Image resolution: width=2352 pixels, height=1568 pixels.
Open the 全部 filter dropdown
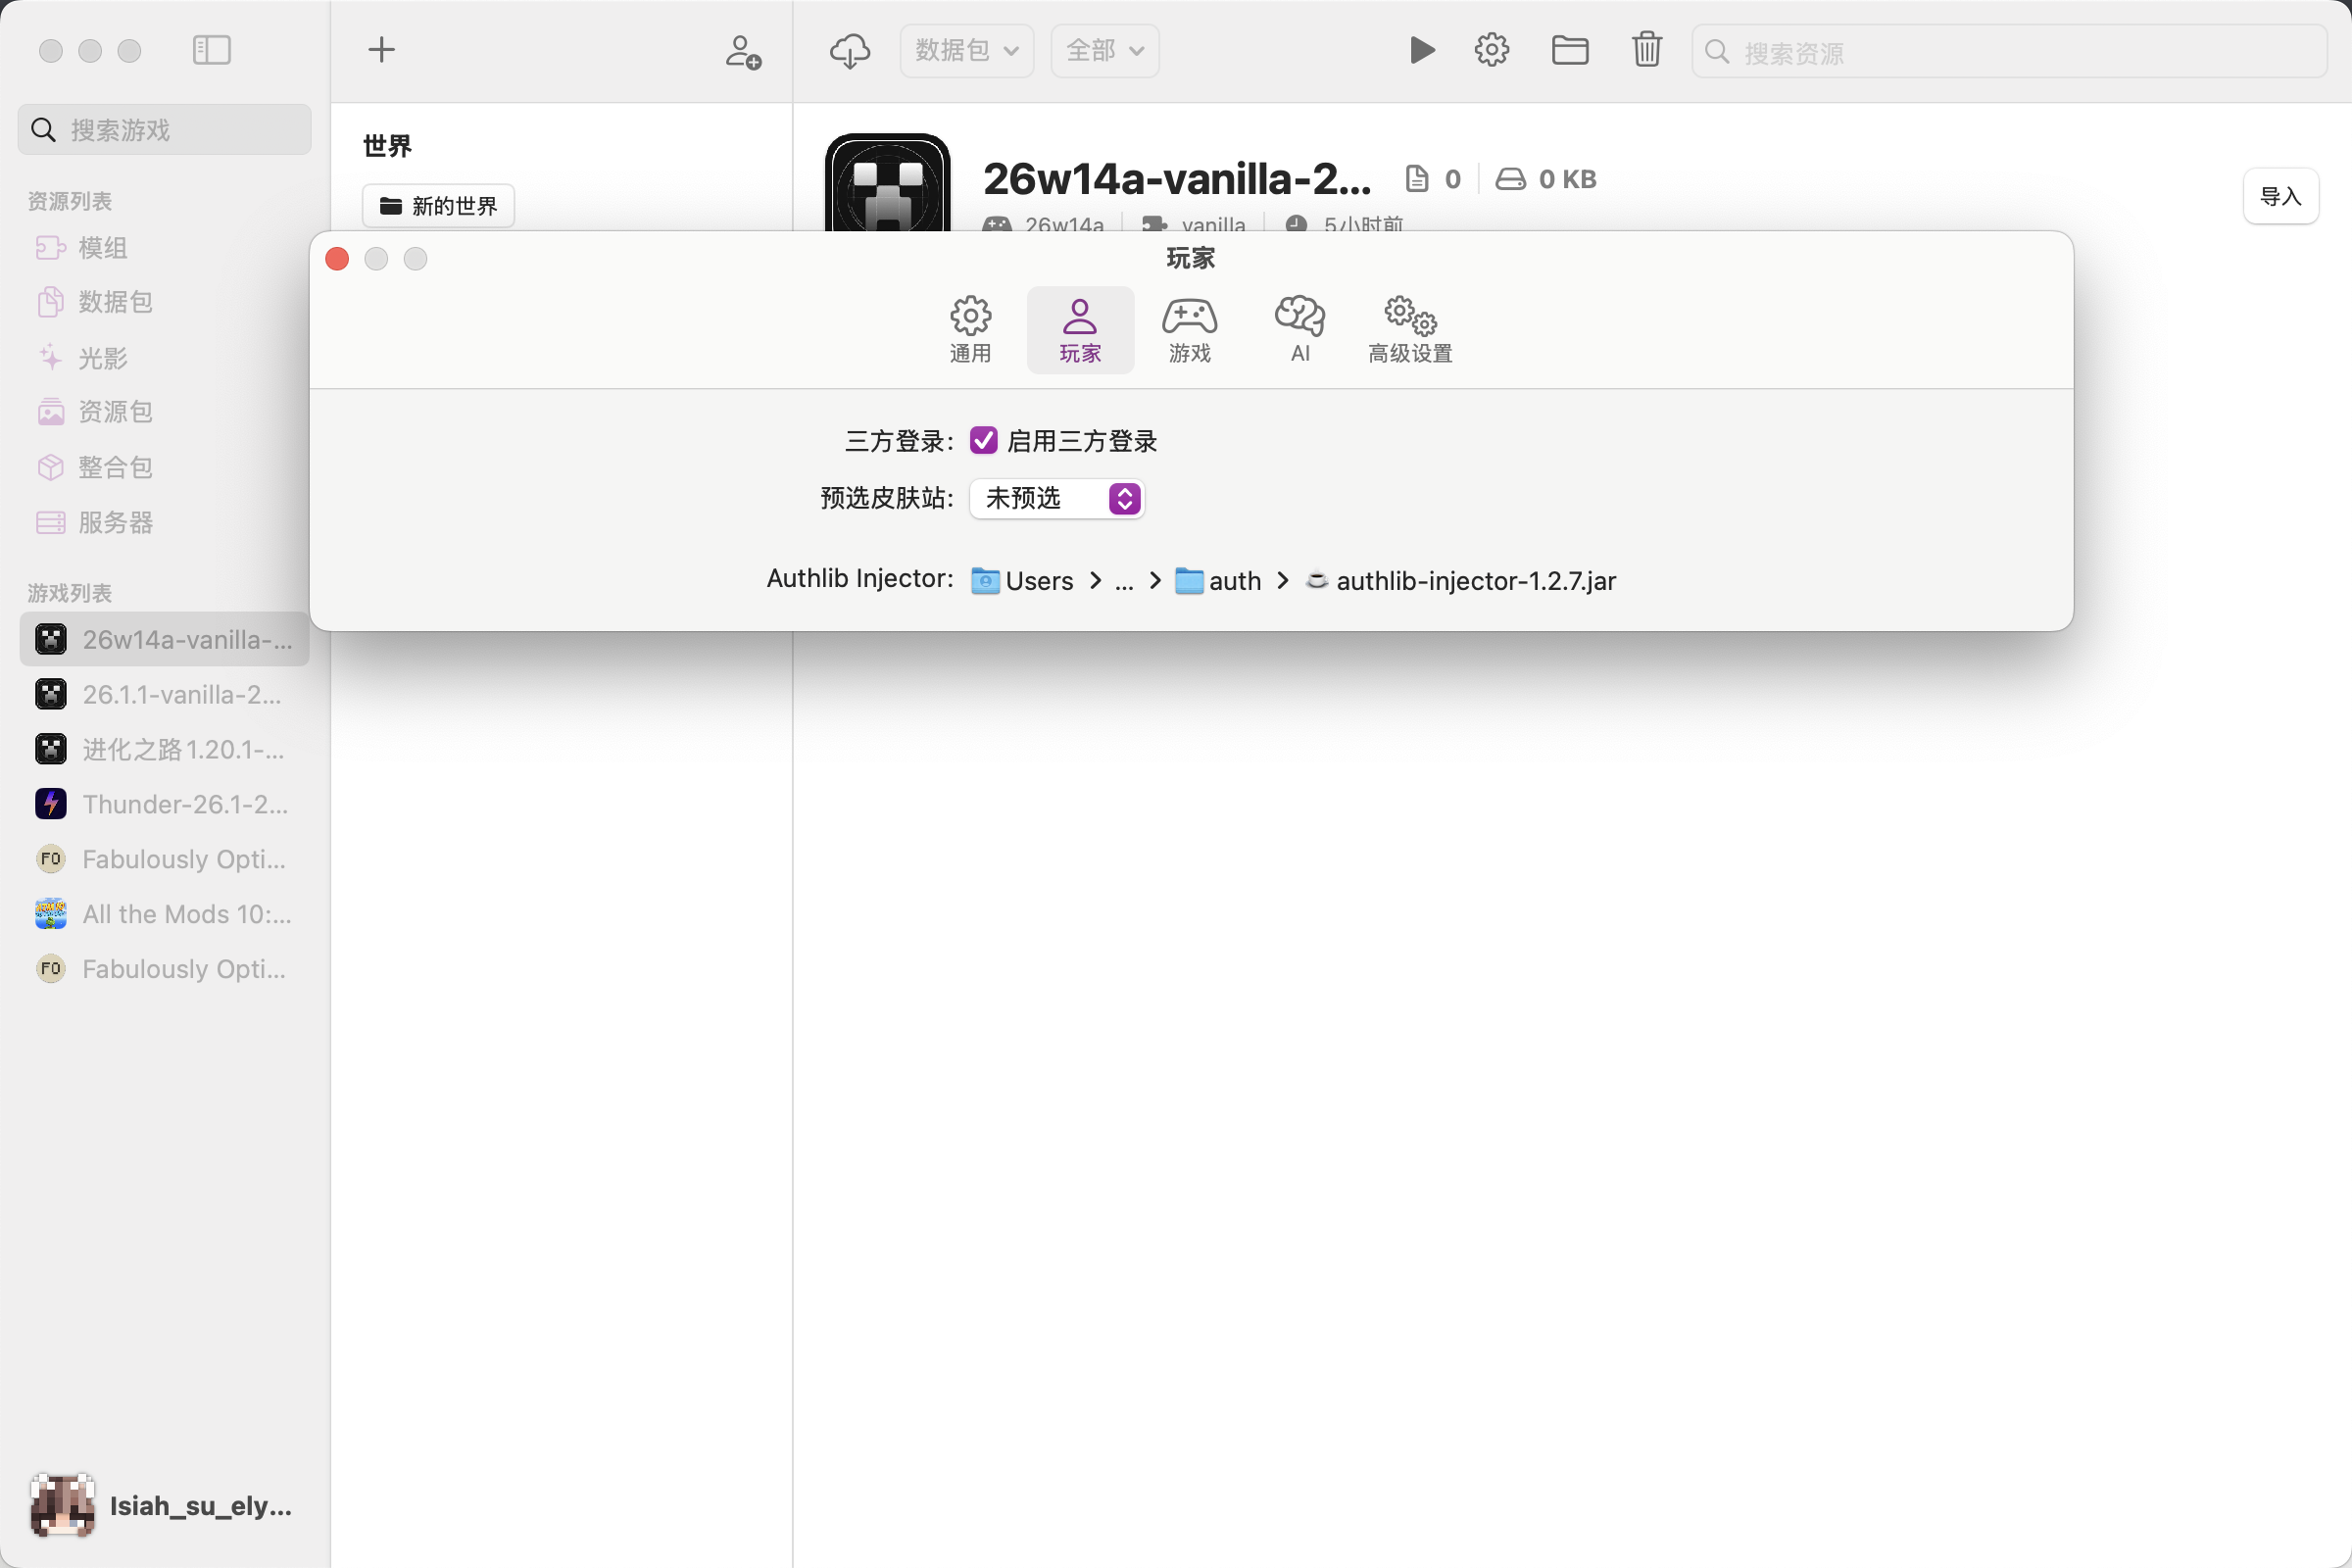[1104, 50]
